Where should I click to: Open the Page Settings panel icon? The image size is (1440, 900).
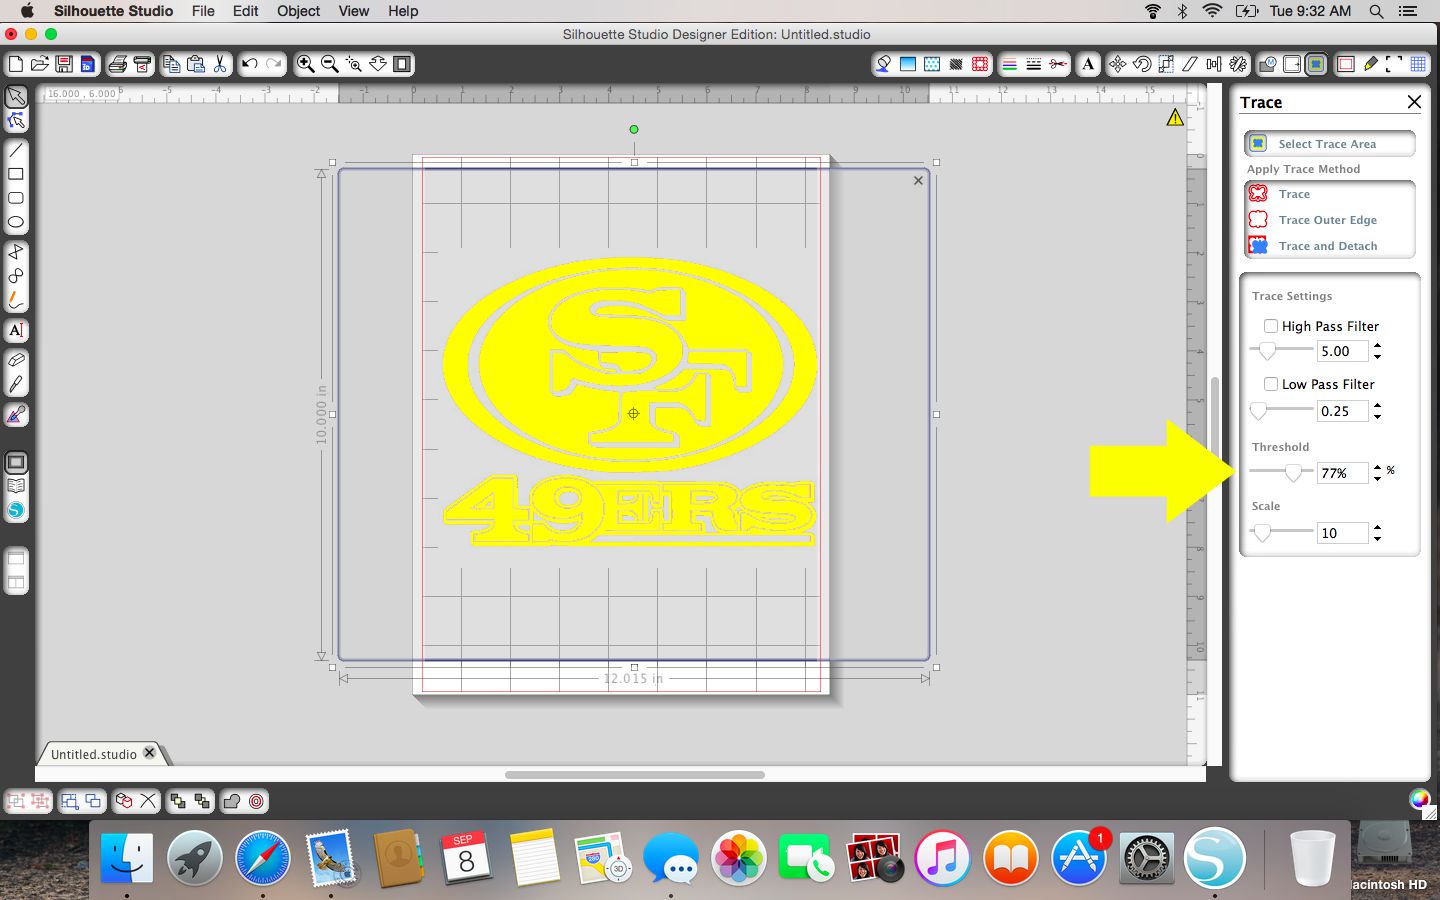pos(1346,64)
